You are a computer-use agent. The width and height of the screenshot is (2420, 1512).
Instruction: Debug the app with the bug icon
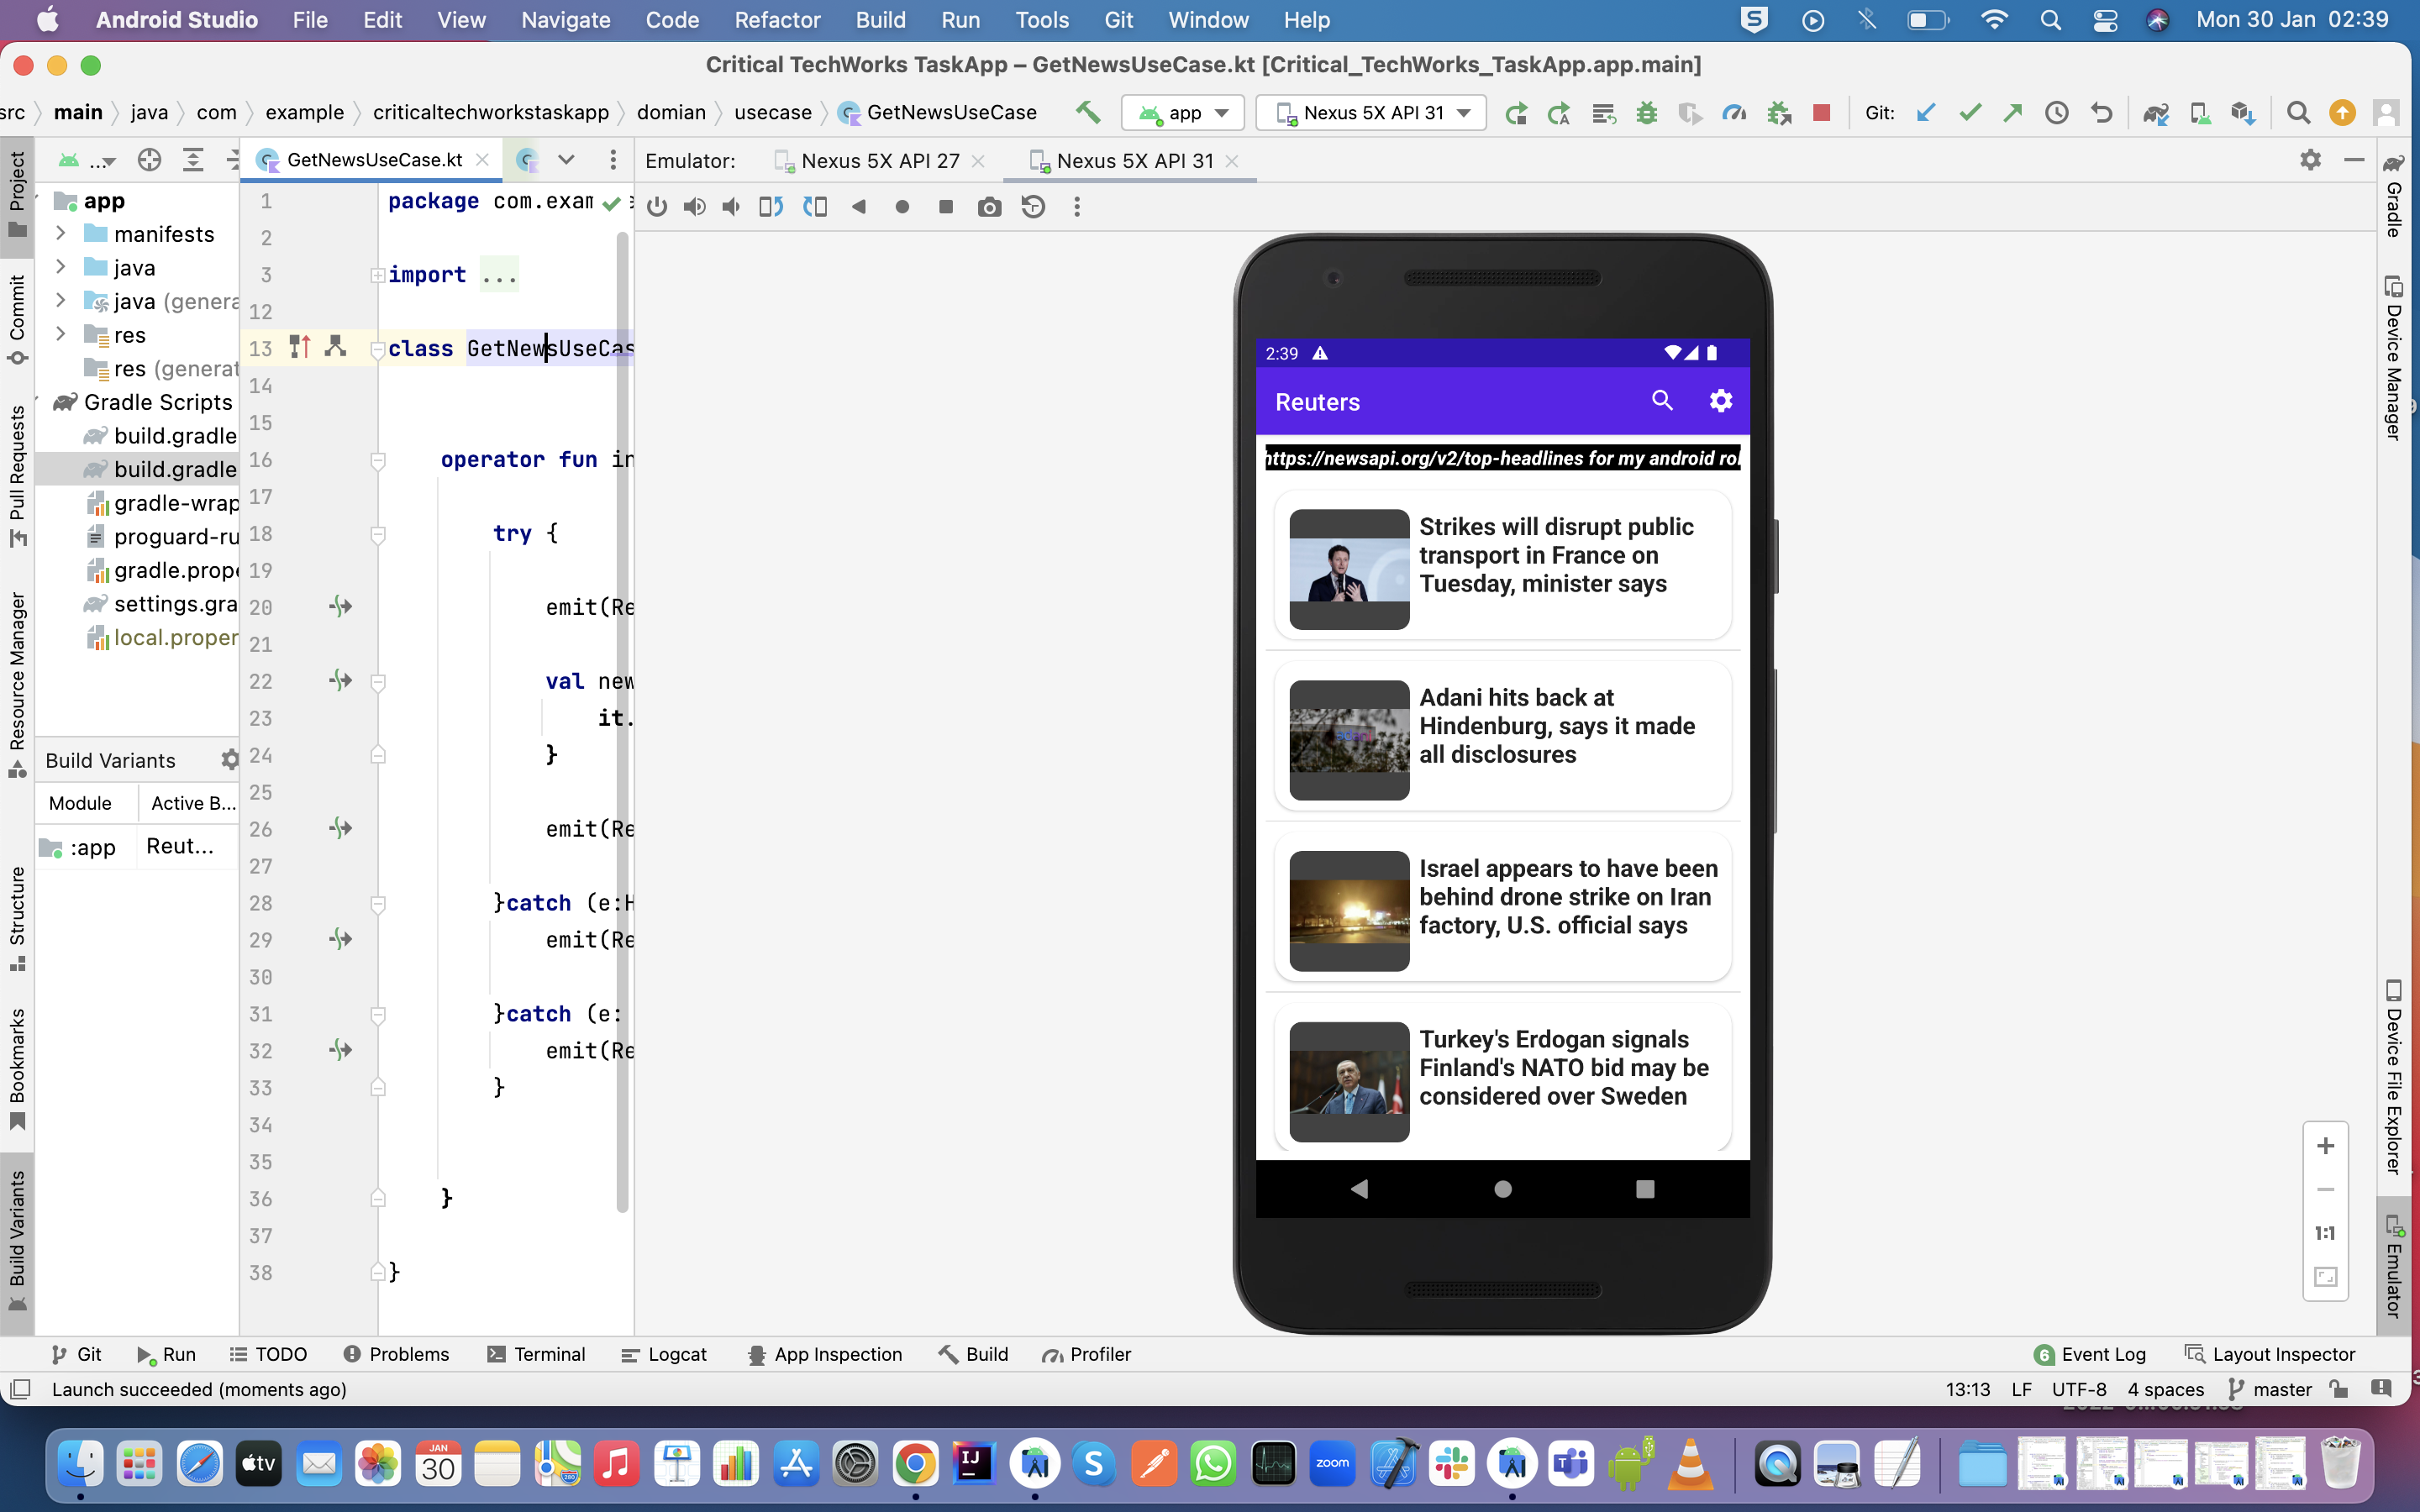[x=1647, y=112]
